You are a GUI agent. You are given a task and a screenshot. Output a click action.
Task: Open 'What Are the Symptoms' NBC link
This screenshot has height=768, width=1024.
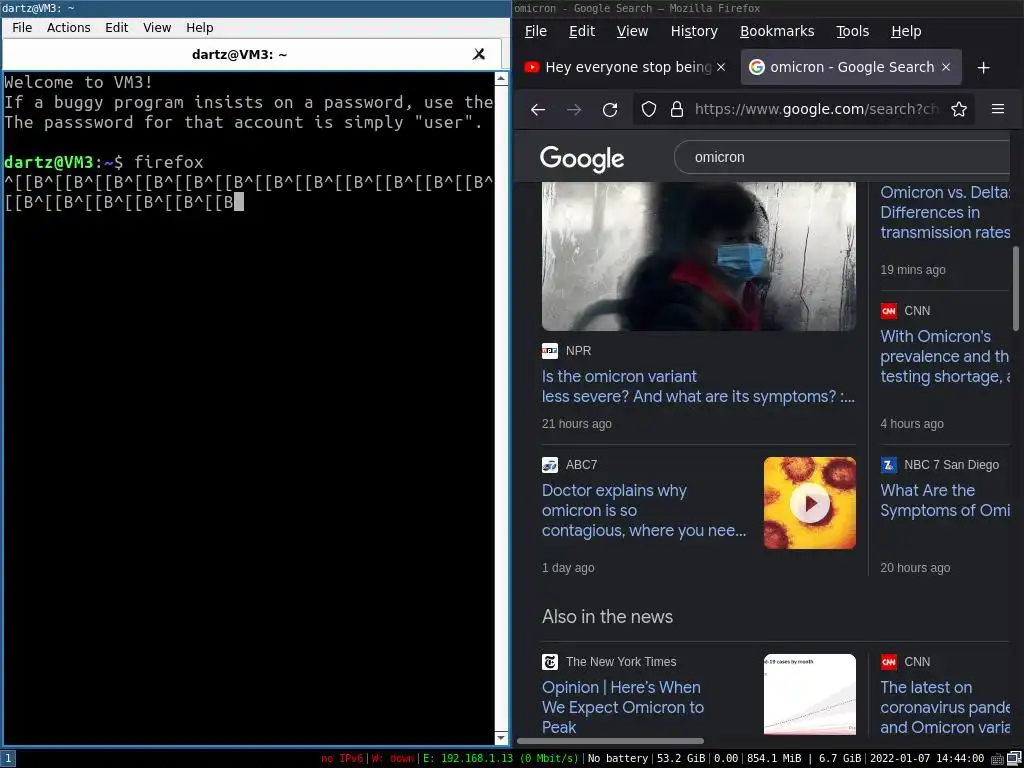tap(945, 500)
